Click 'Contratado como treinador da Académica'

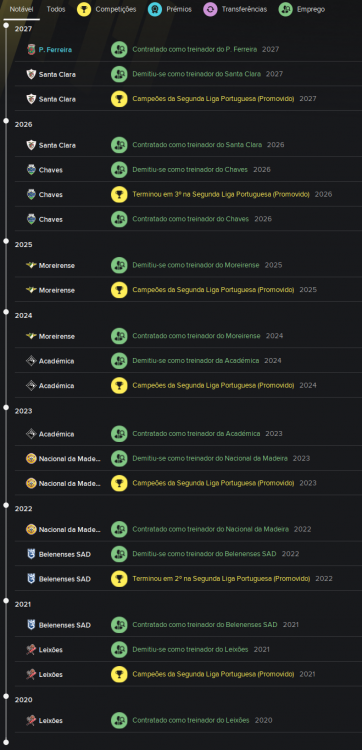point(197,434)
